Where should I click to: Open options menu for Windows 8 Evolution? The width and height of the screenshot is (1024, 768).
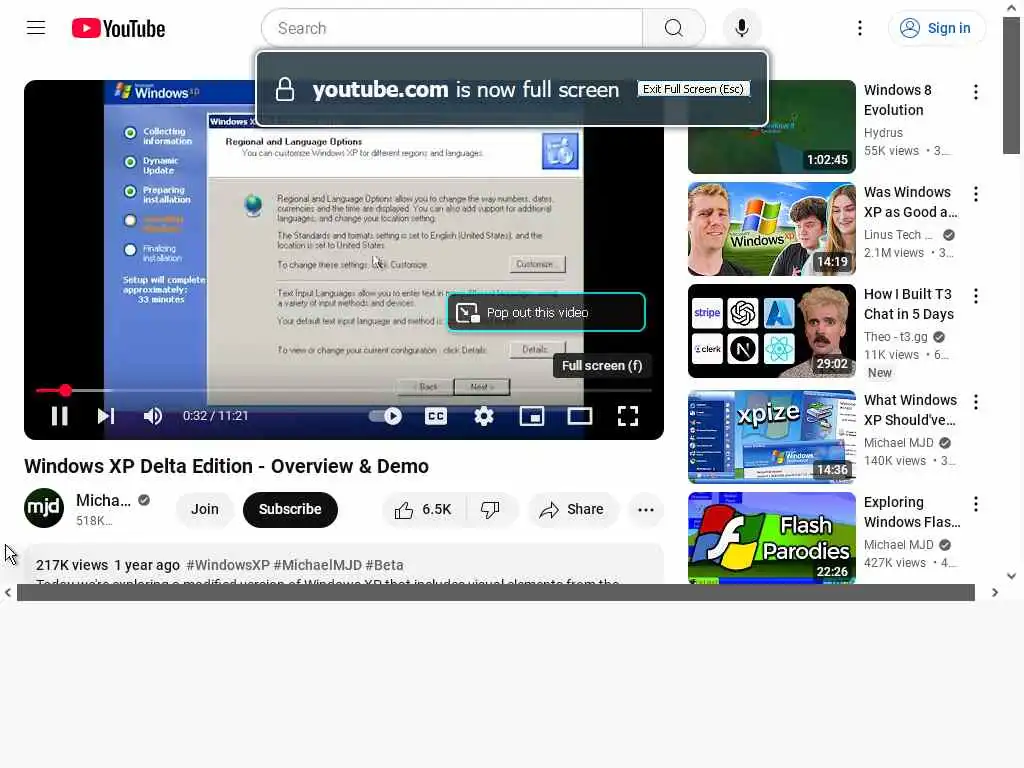pyautogui.click(x=976, y=92)
